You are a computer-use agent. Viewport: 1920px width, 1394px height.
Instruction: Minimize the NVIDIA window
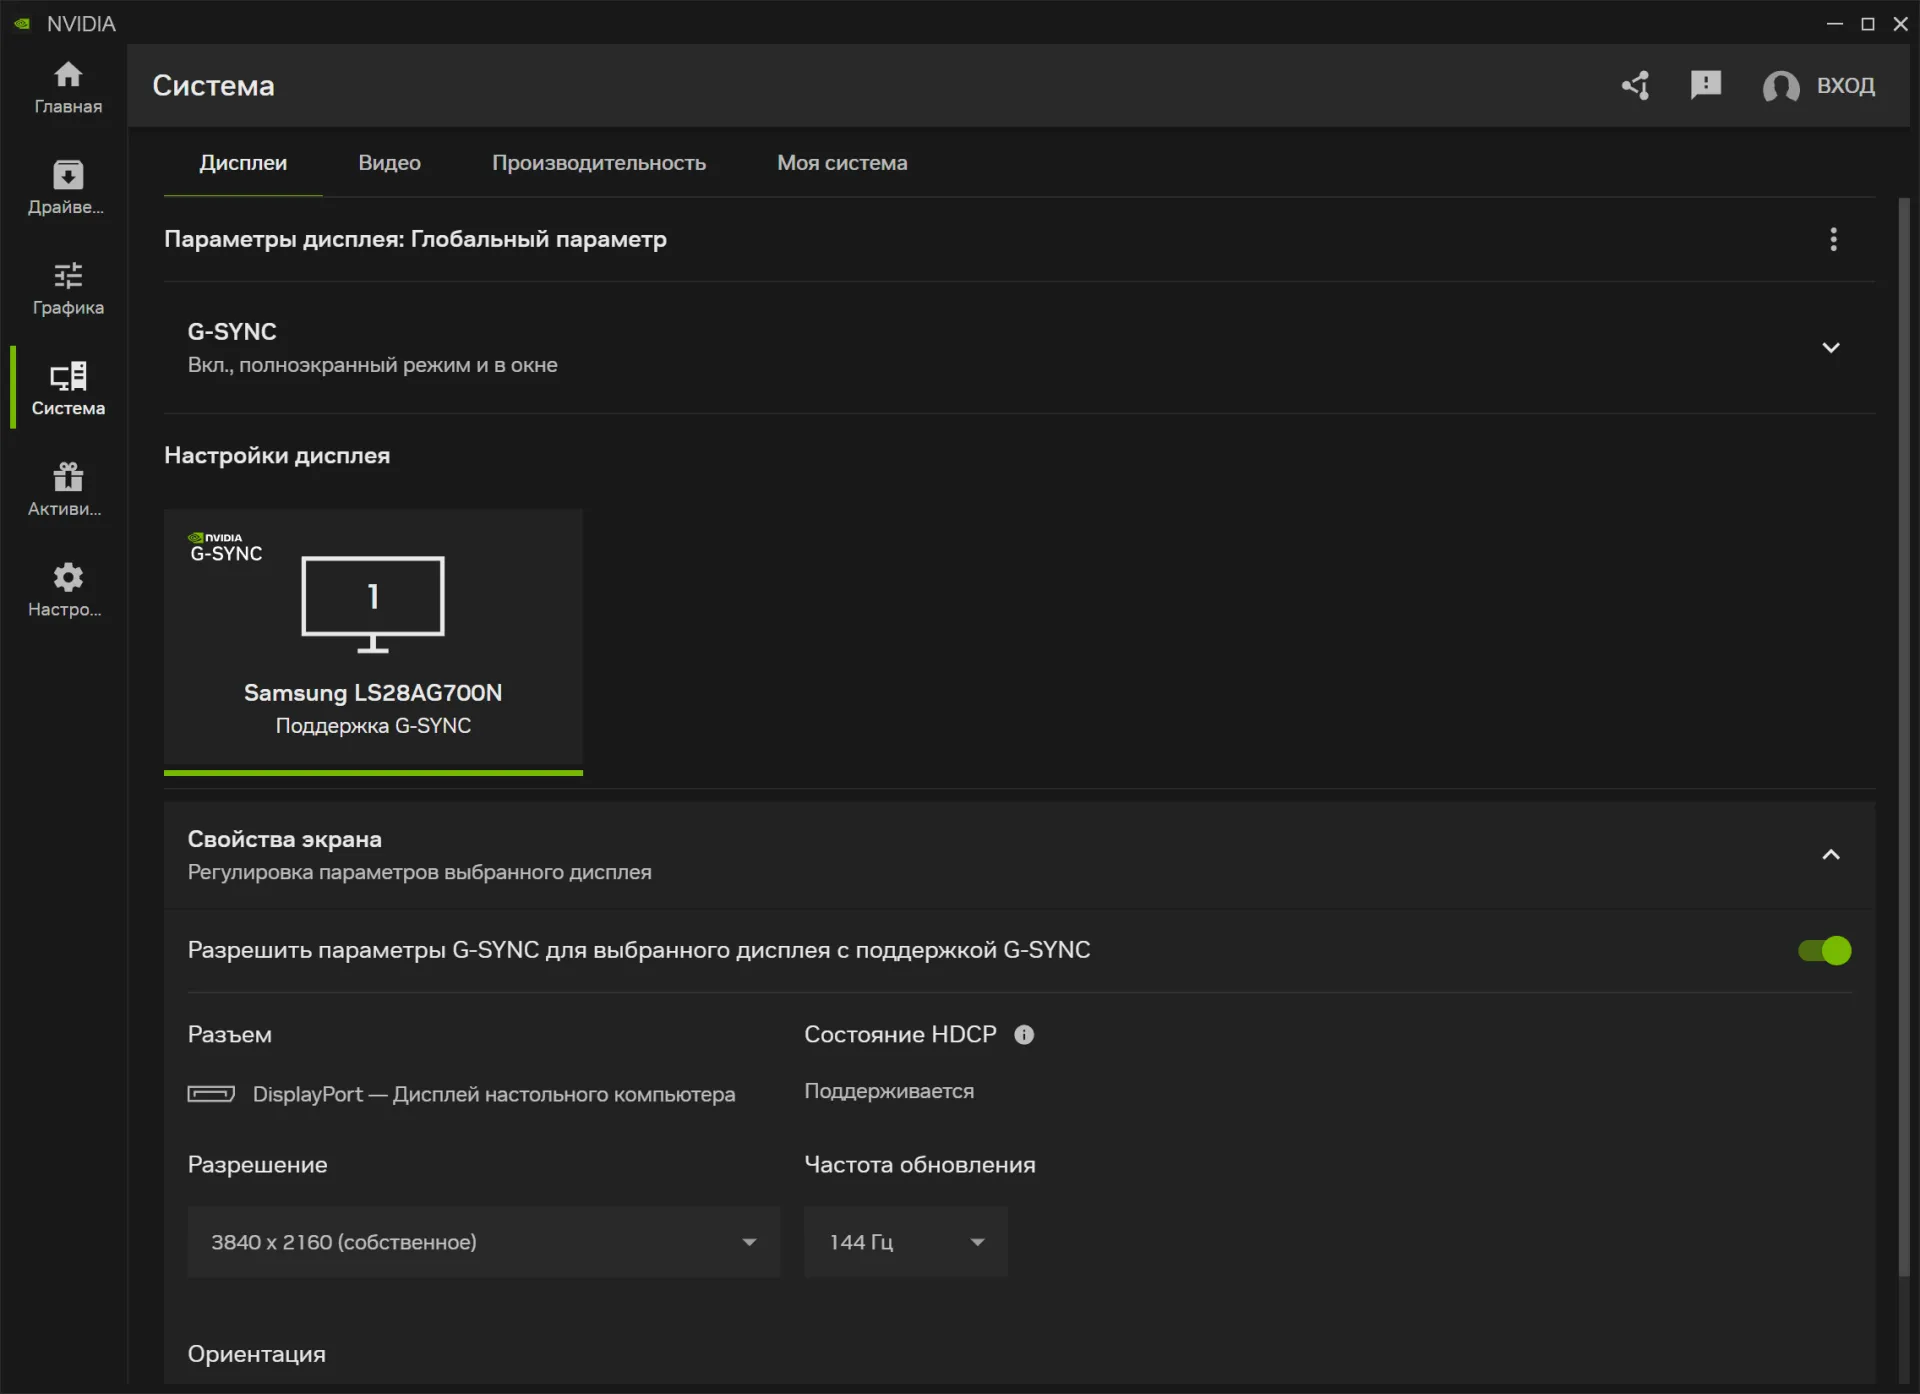[x=1834, y=23]
